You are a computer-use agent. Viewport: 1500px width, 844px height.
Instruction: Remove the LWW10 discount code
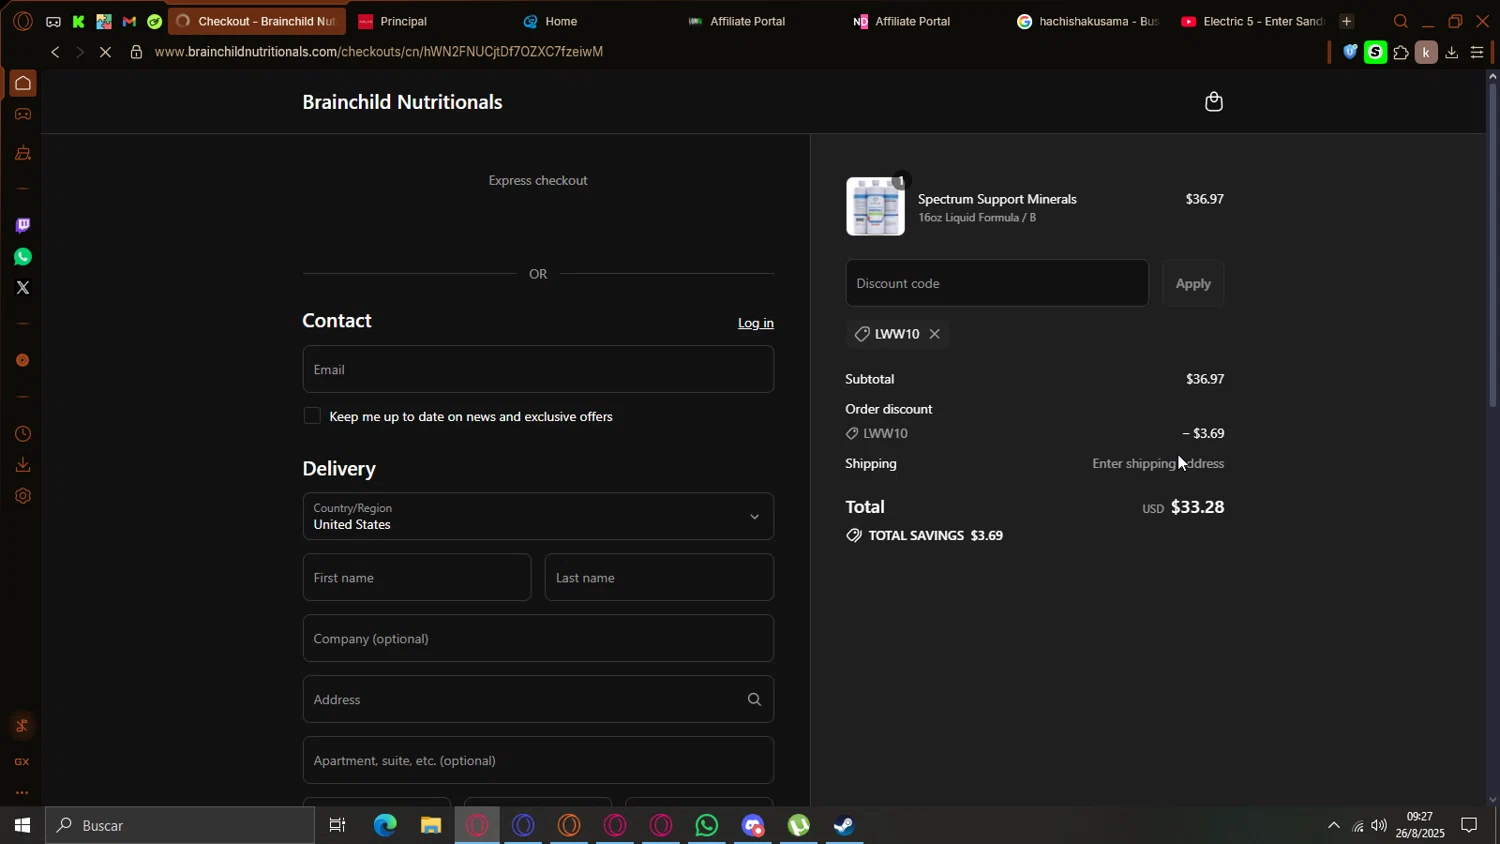coord(934,334)
